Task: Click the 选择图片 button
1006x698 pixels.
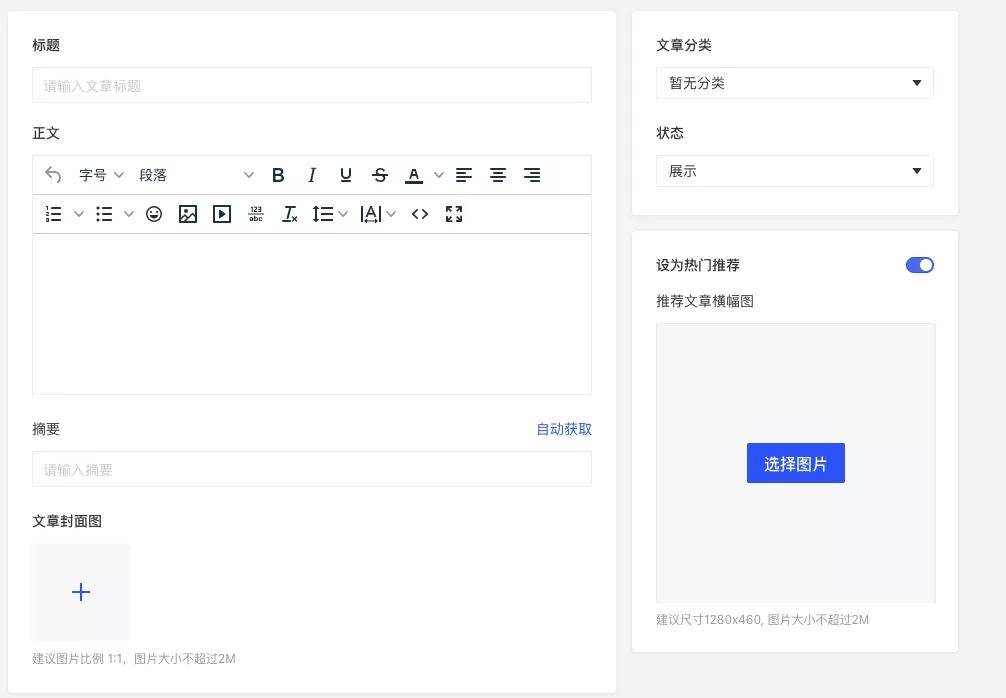Action: click(x=796, y=463)
